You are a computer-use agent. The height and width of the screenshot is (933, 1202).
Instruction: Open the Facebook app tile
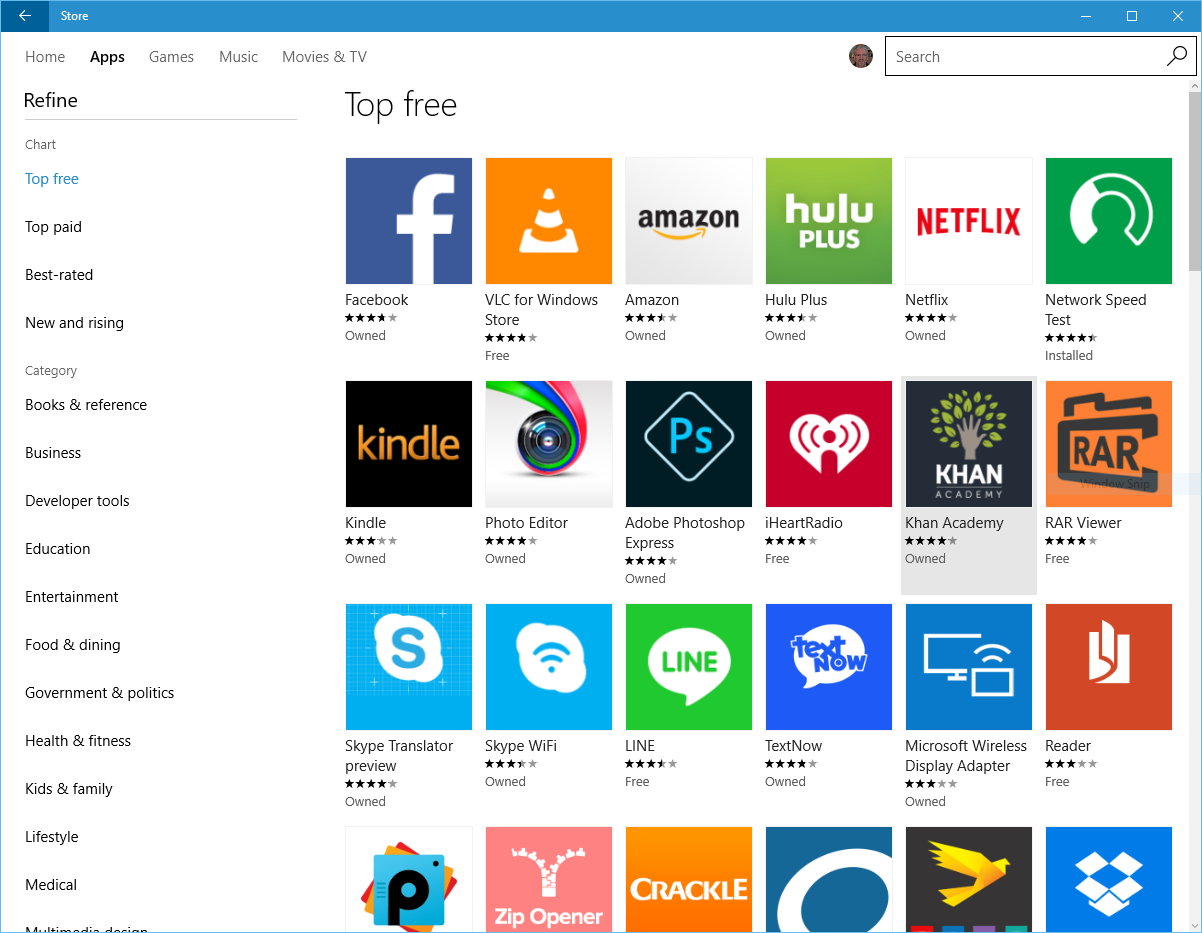coord(408,221)
